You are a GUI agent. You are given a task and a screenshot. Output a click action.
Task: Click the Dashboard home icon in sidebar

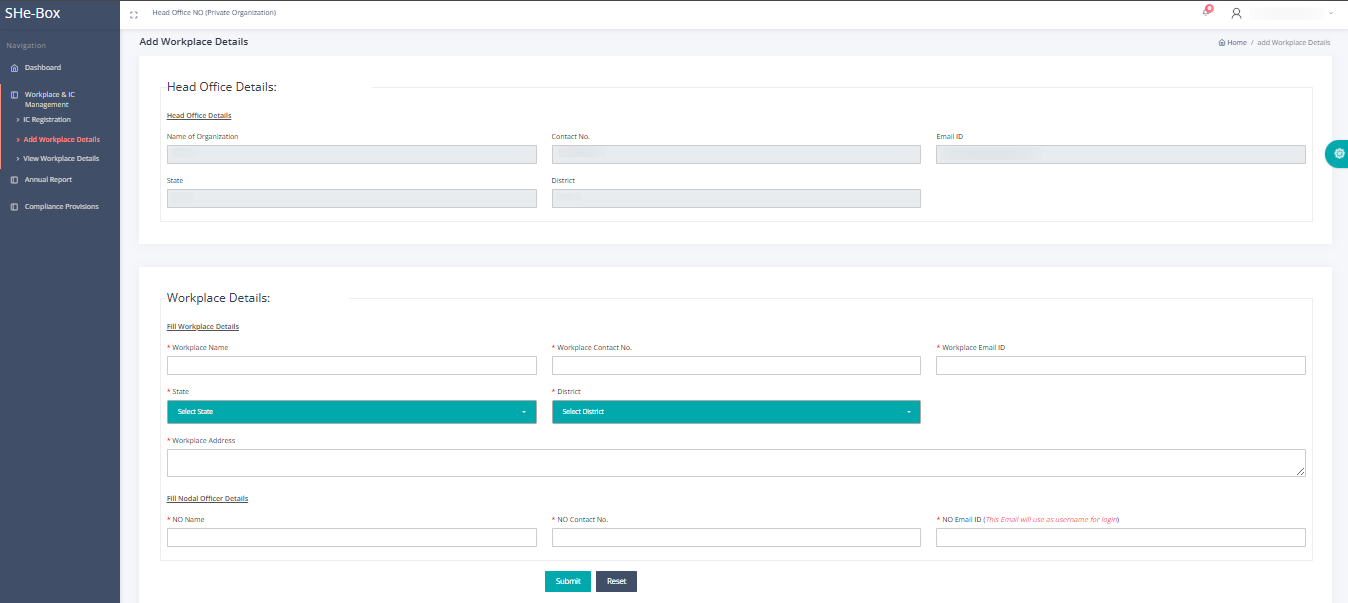coord(14,68)
